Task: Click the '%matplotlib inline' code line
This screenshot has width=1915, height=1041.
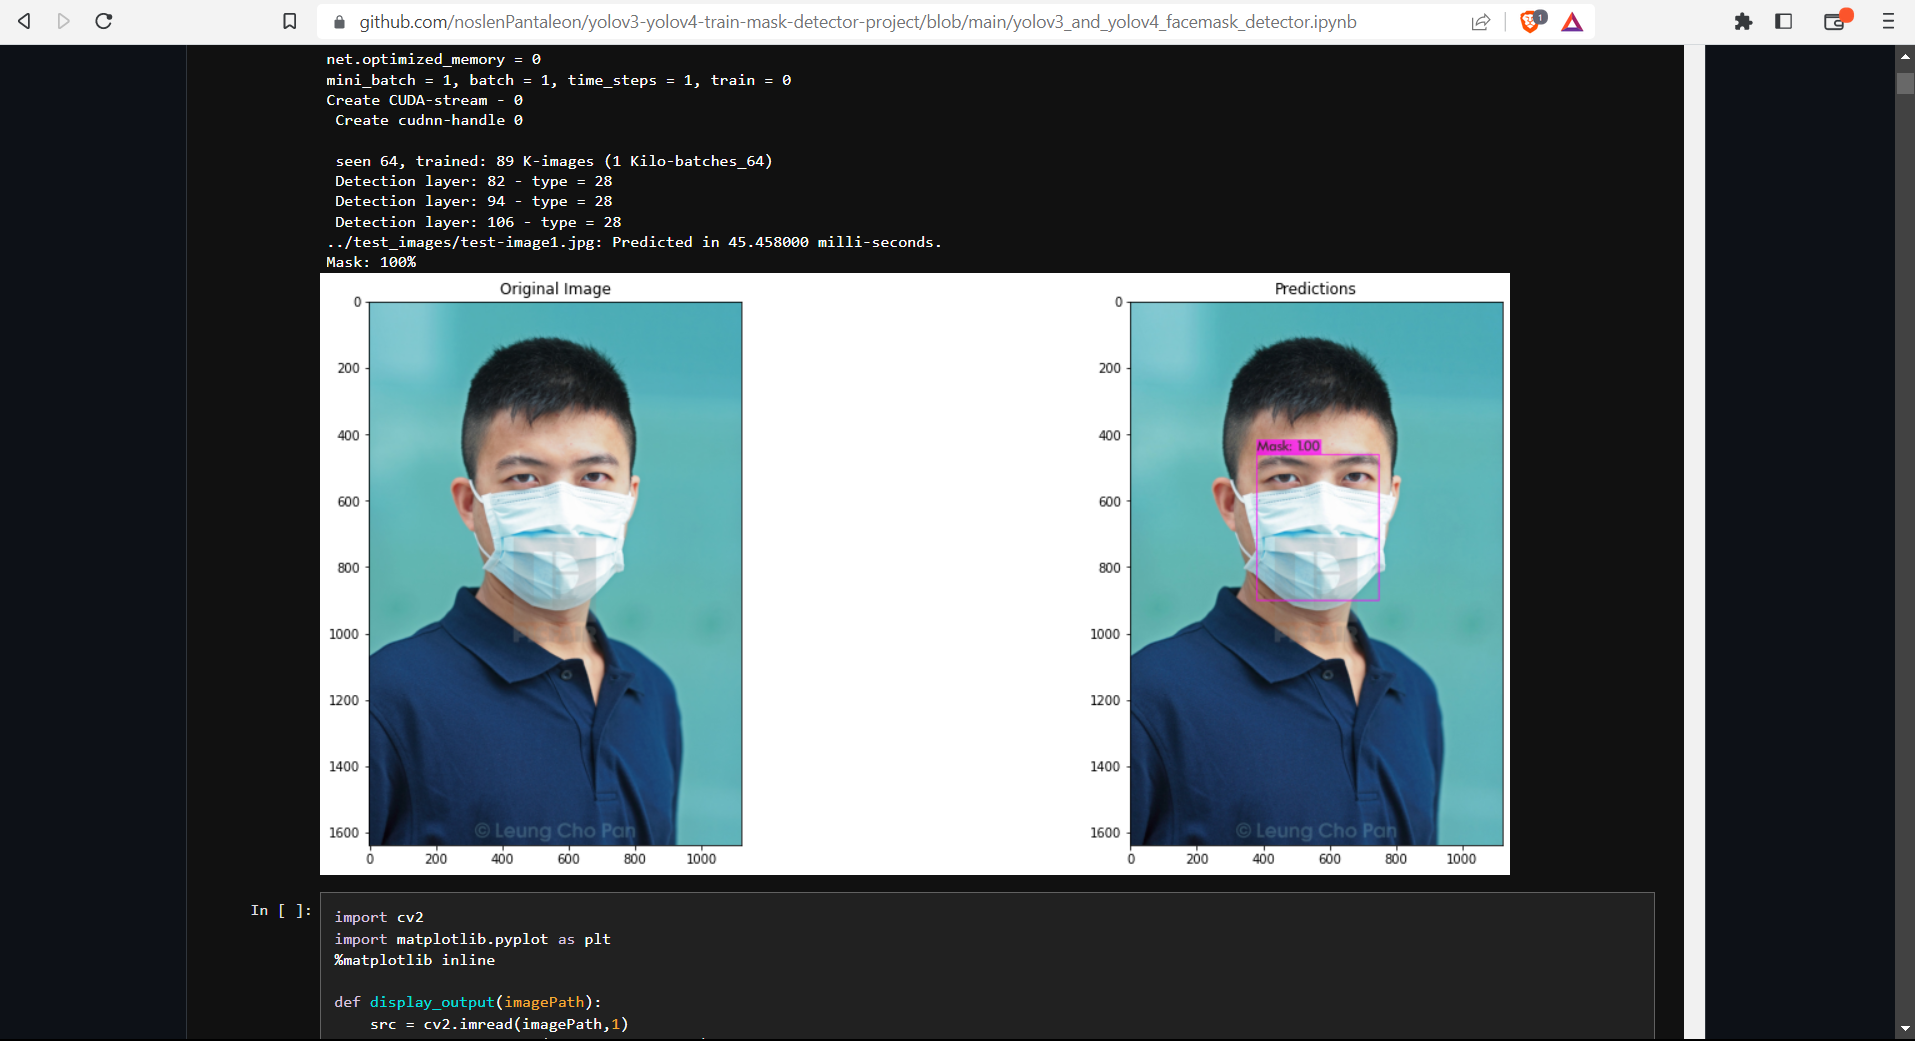Action: [415, 960]
